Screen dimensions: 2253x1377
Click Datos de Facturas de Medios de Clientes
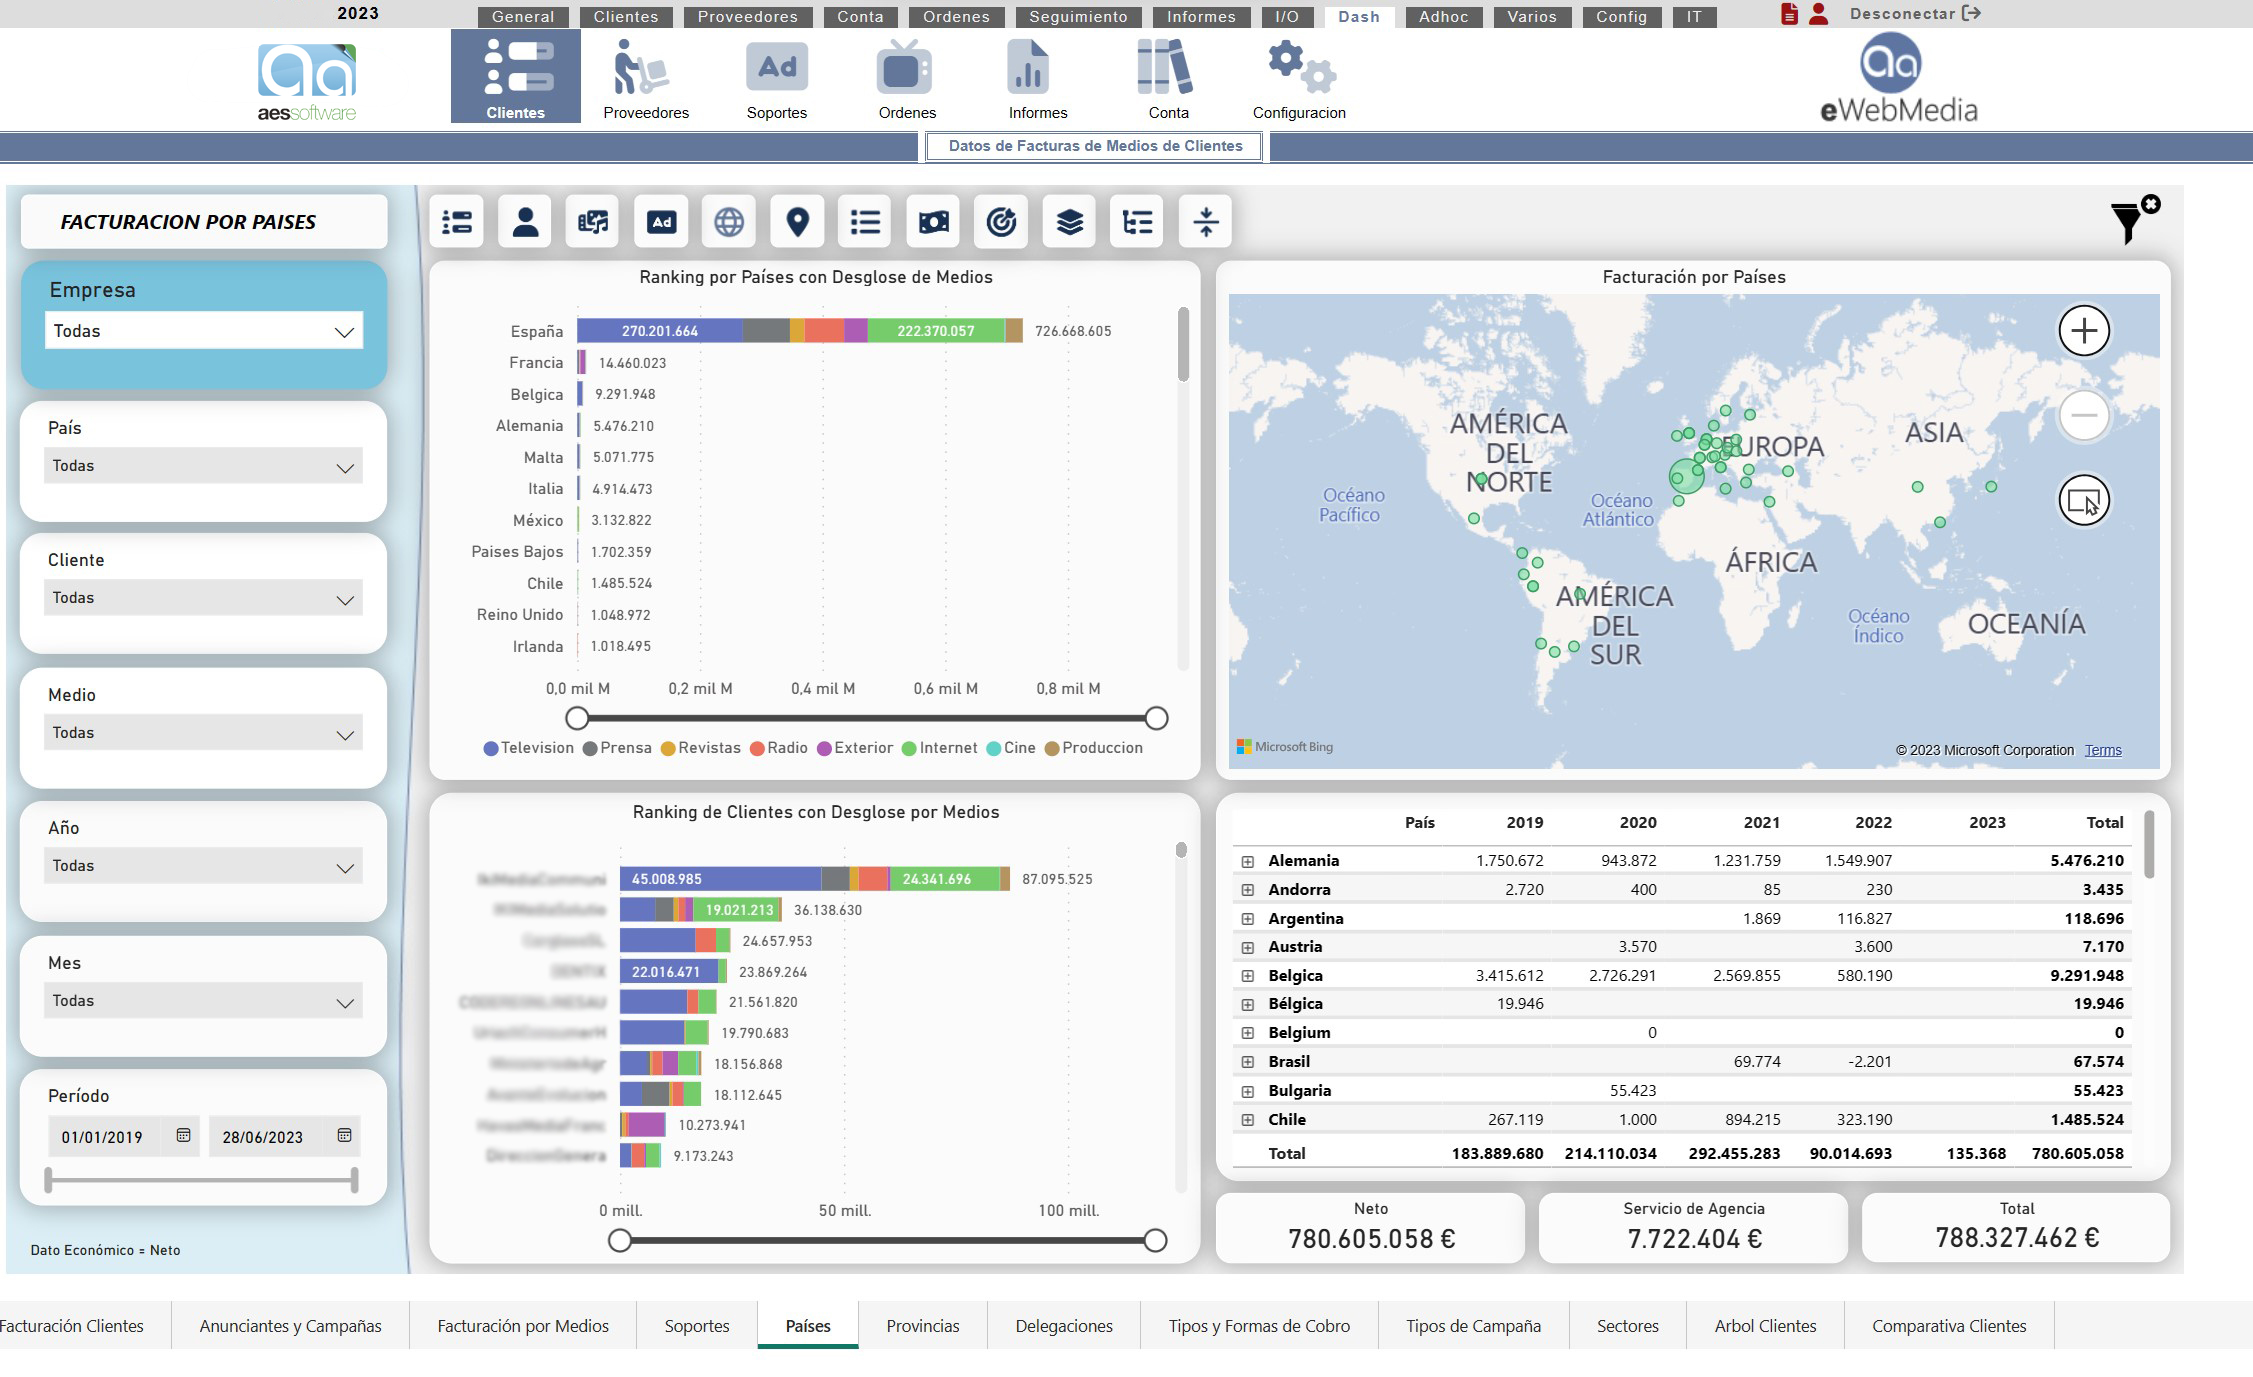[x=1095, y=146]
